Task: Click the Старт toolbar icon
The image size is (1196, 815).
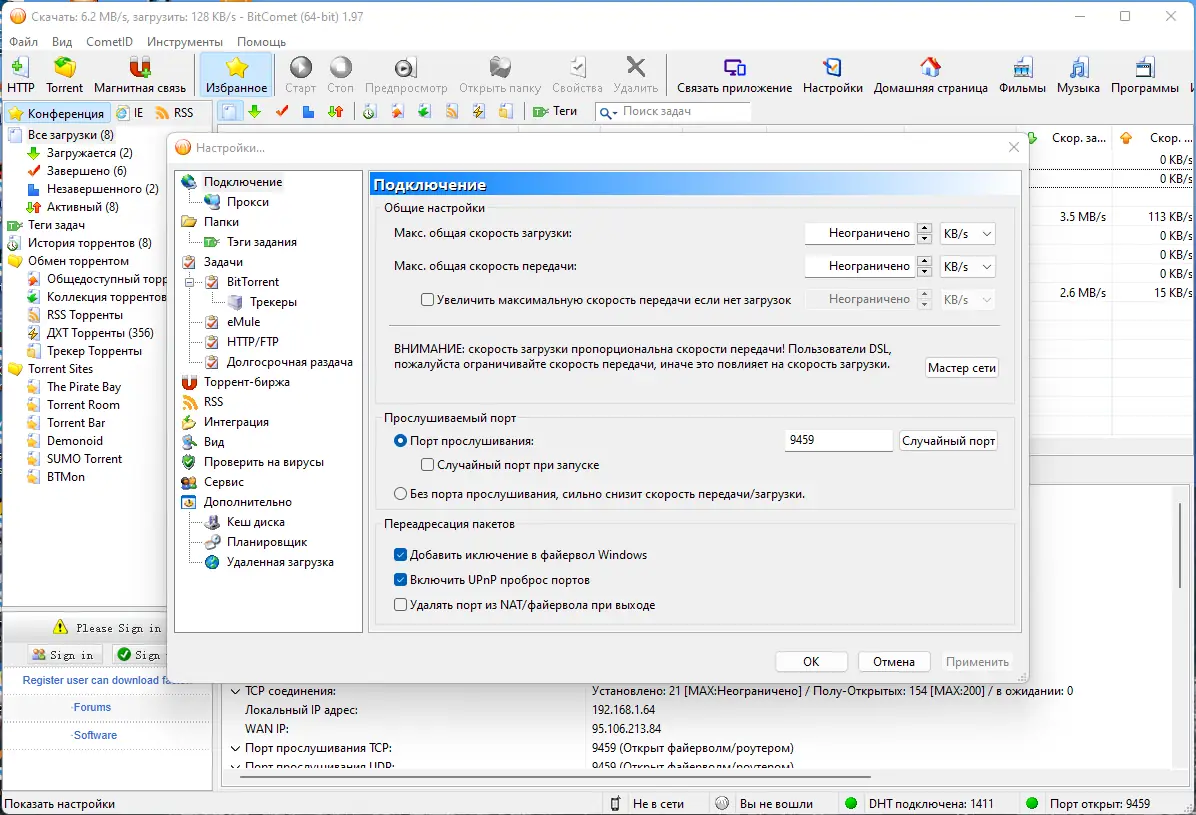Action: pyautogui.click(x=301, y=75)
